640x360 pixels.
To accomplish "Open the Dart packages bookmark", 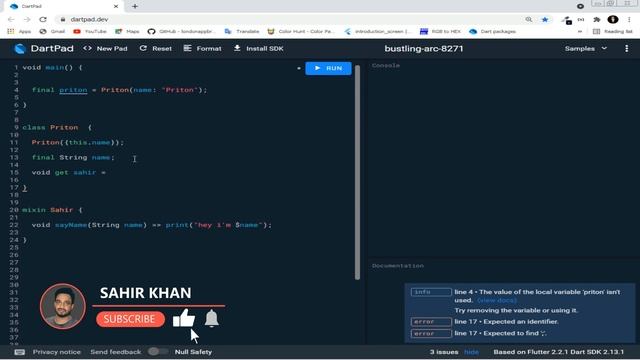I will (x=493, y=31).
